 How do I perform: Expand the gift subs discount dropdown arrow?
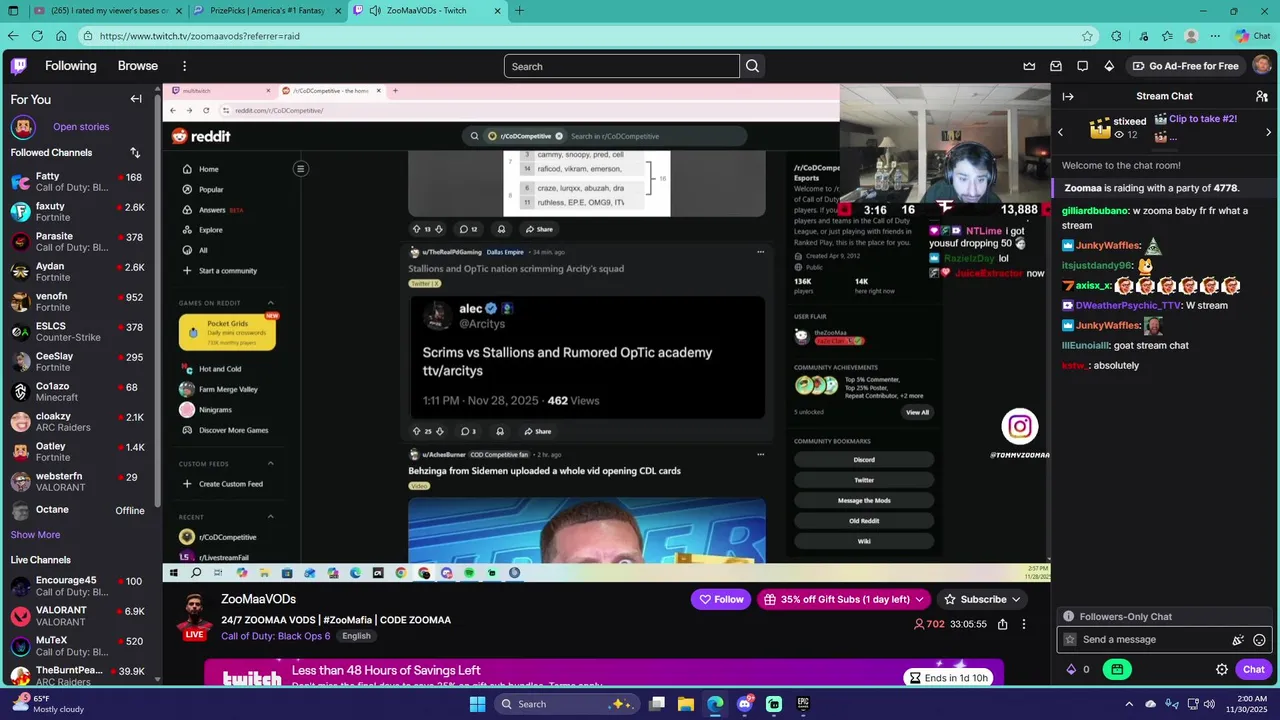919,600
